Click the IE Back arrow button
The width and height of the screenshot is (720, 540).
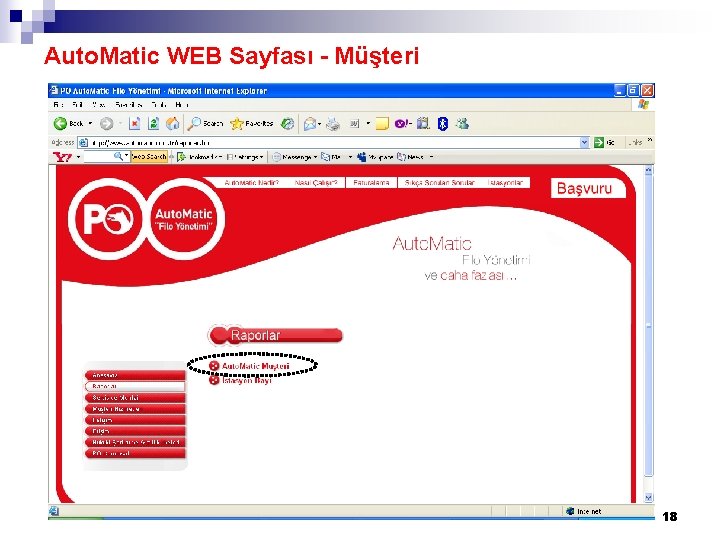click(61, 124)
